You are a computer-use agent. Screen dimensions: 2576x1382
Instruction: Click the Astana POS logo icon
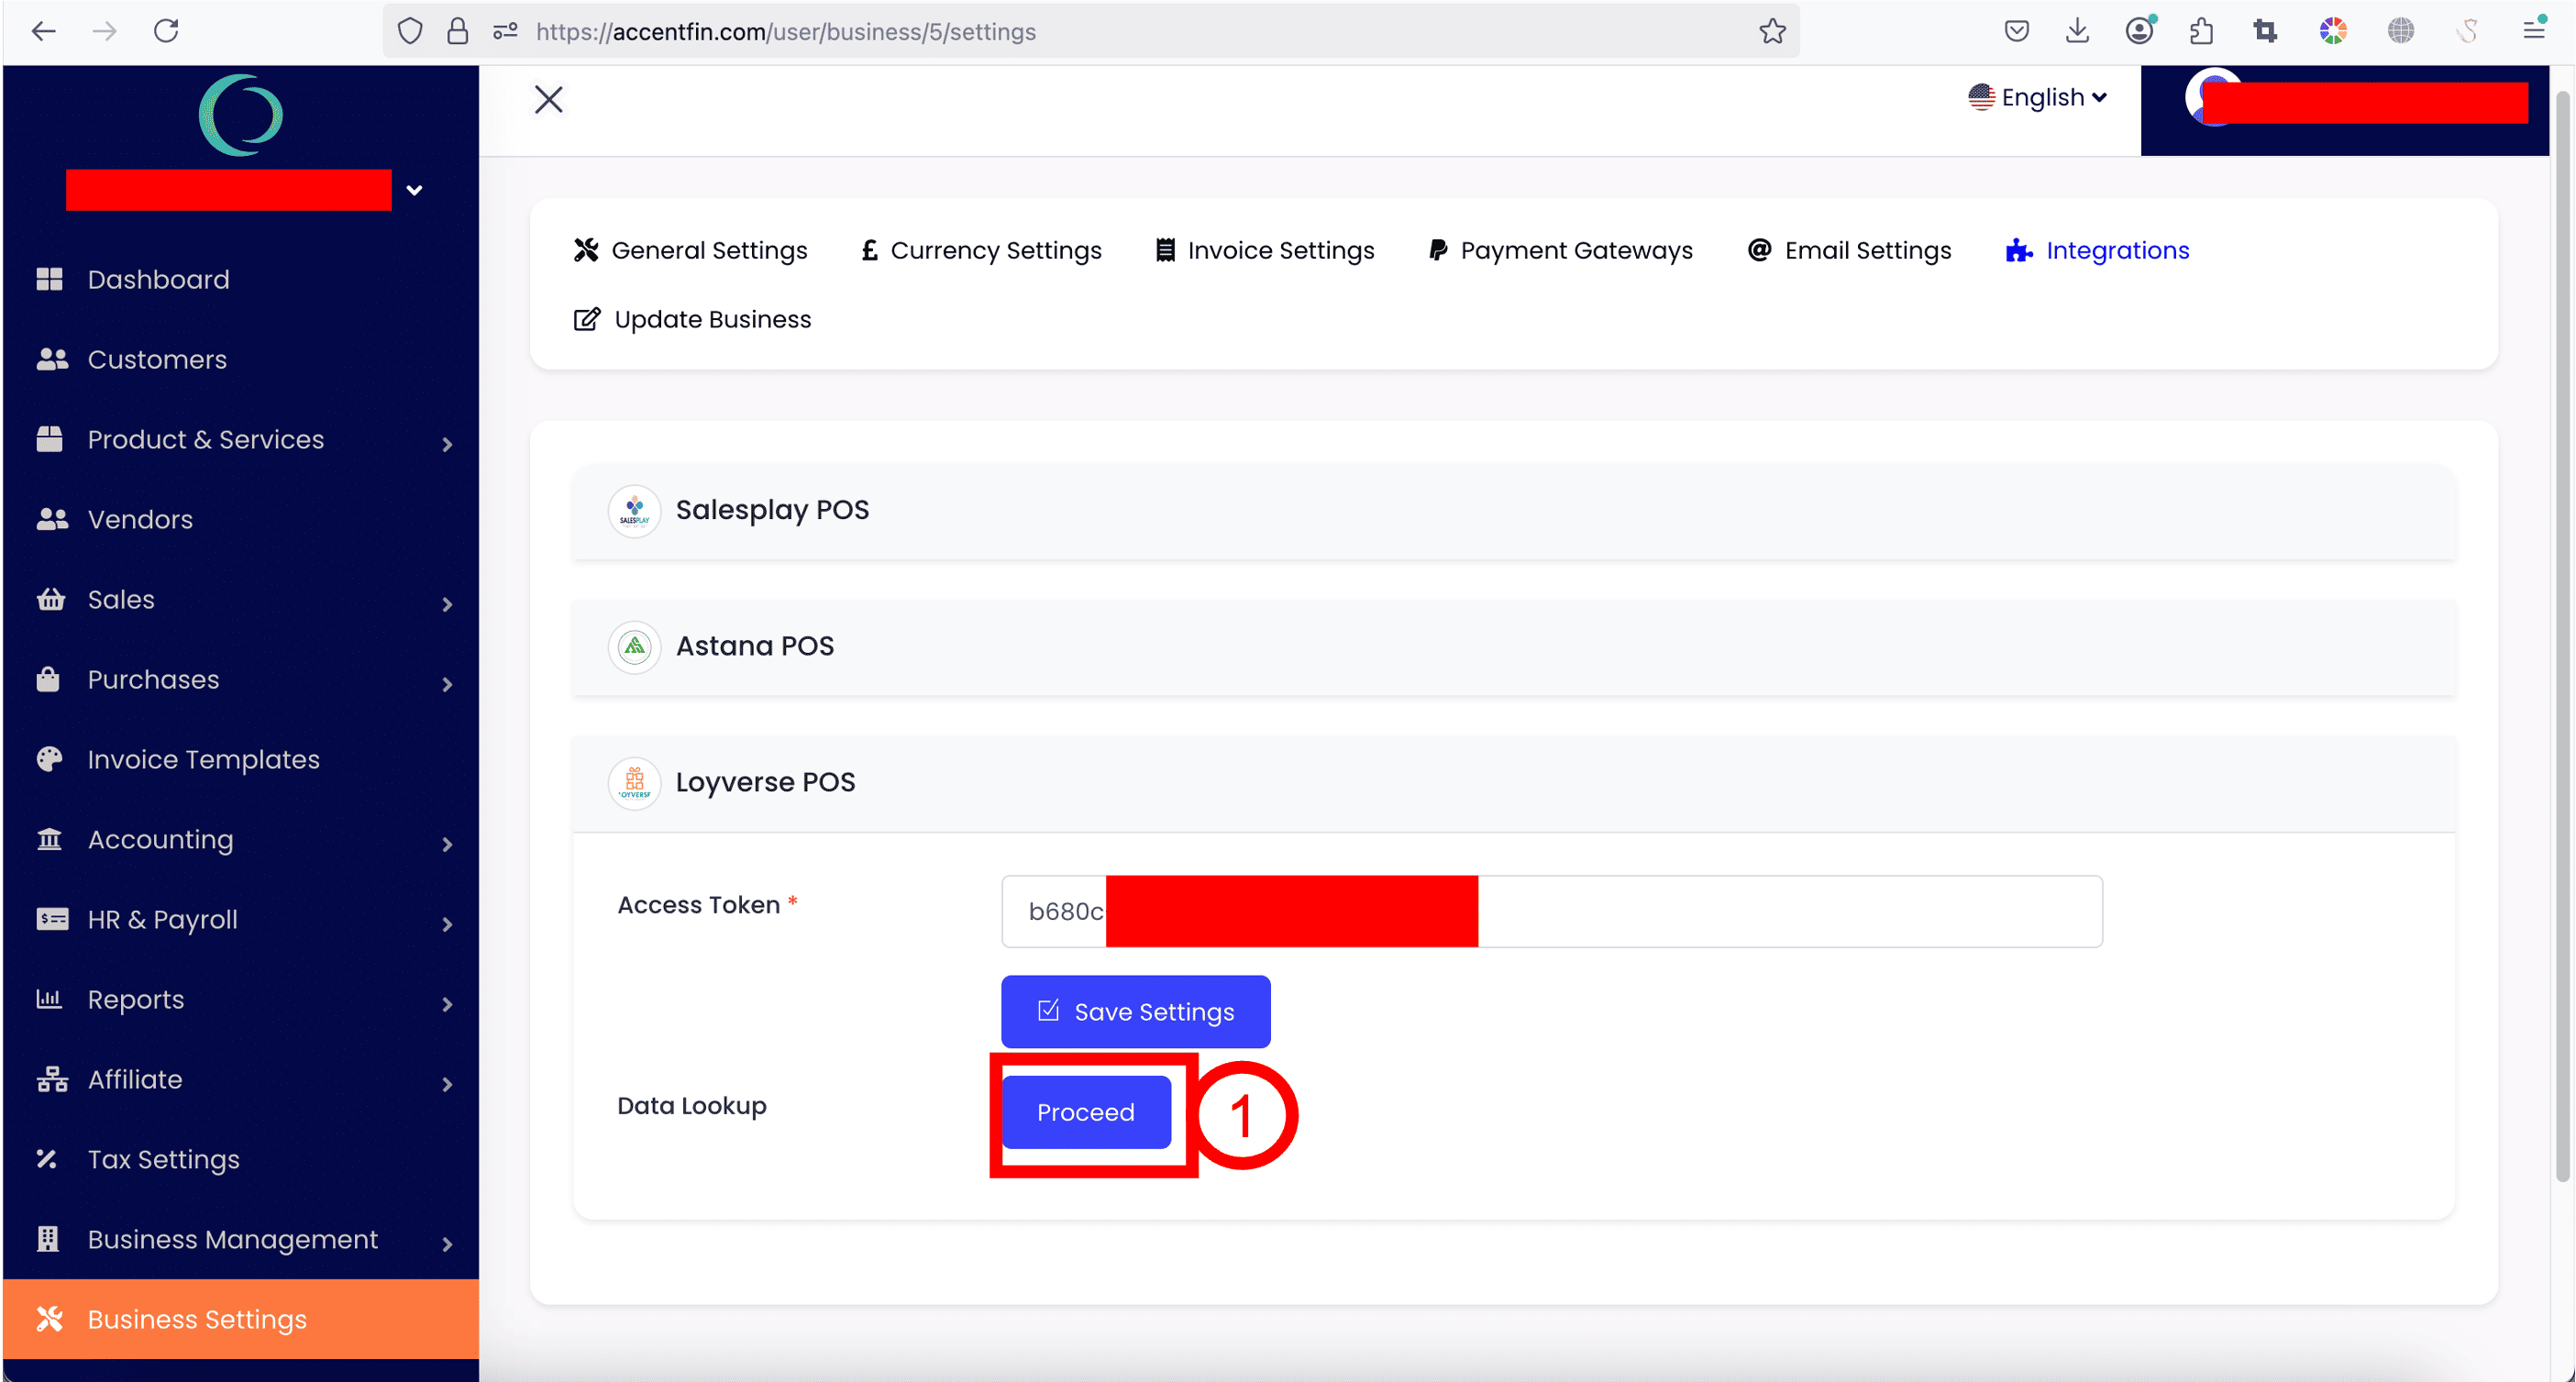[634, 647]
